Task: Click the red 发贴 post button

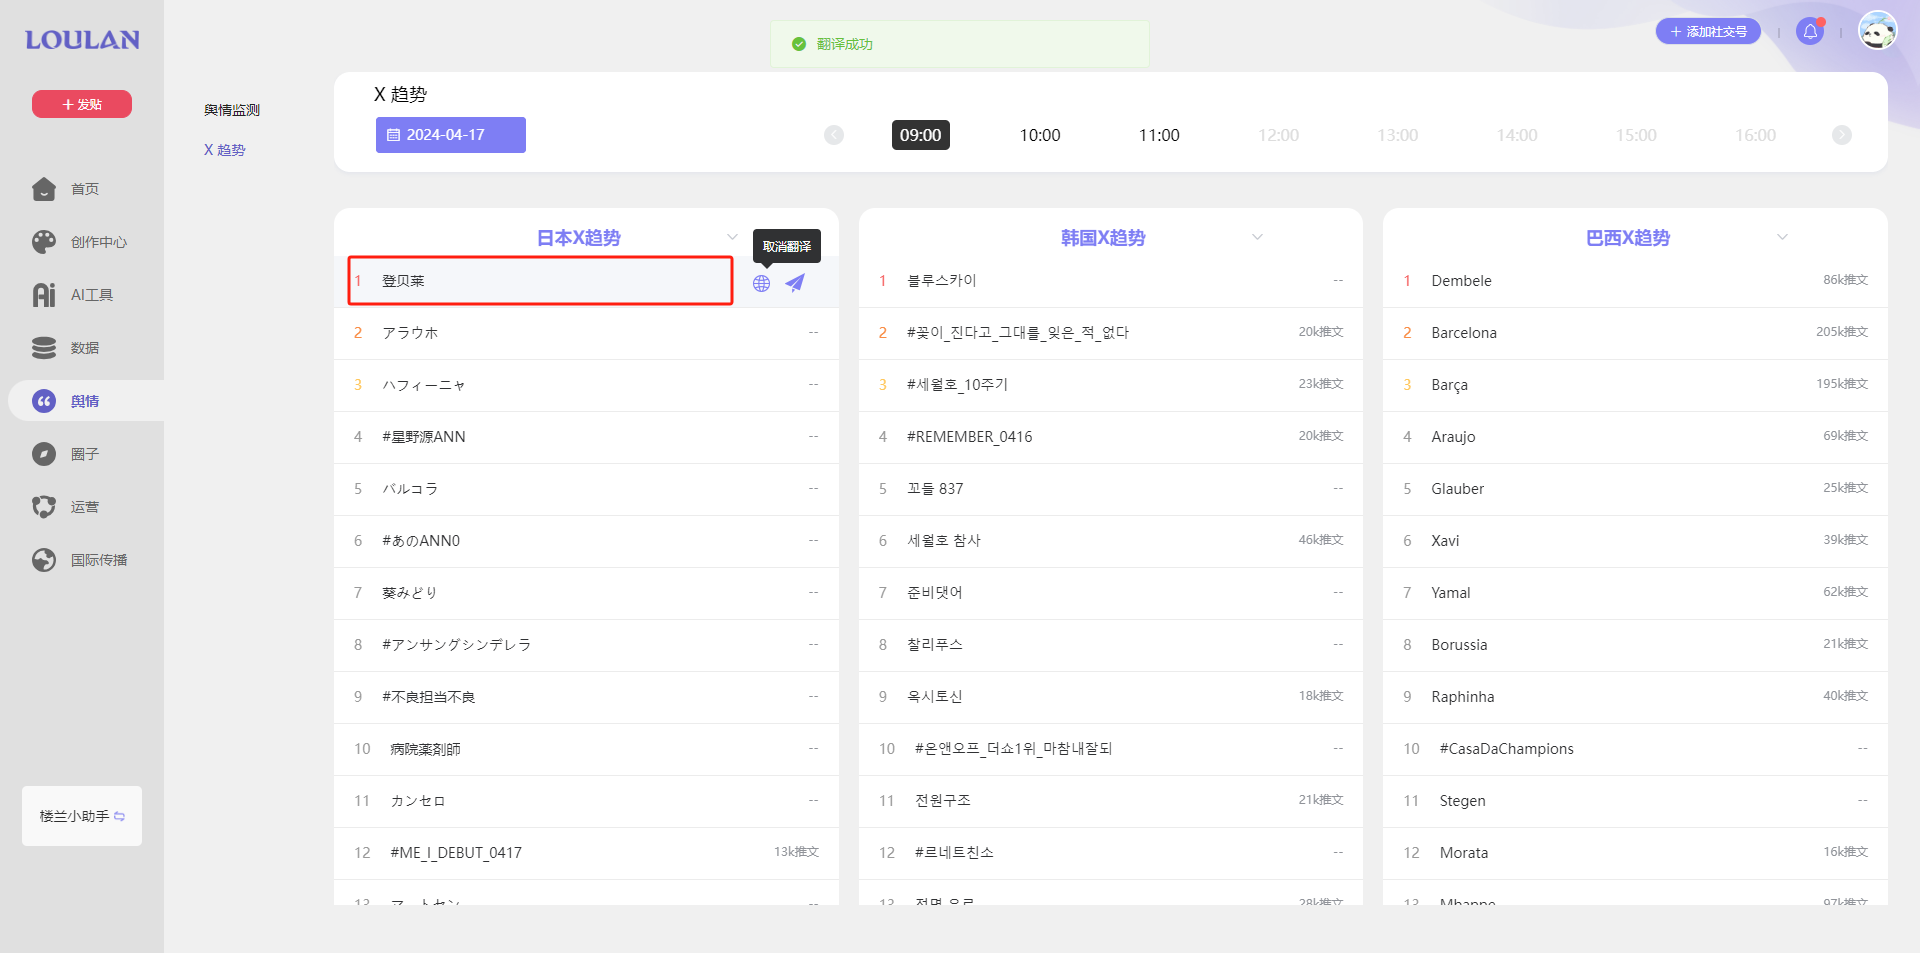Action: click(x=82, y=104)
